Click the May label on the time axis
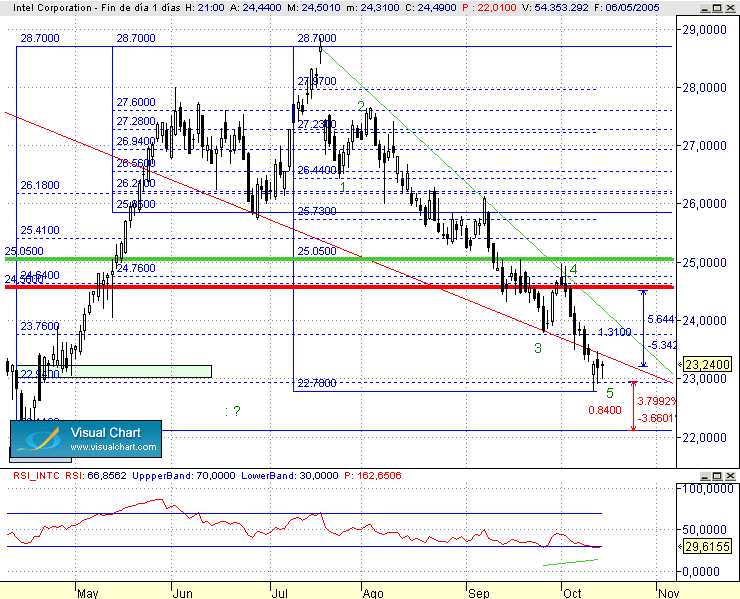Screen dimensions: 740x599 (x=87, y=593)
